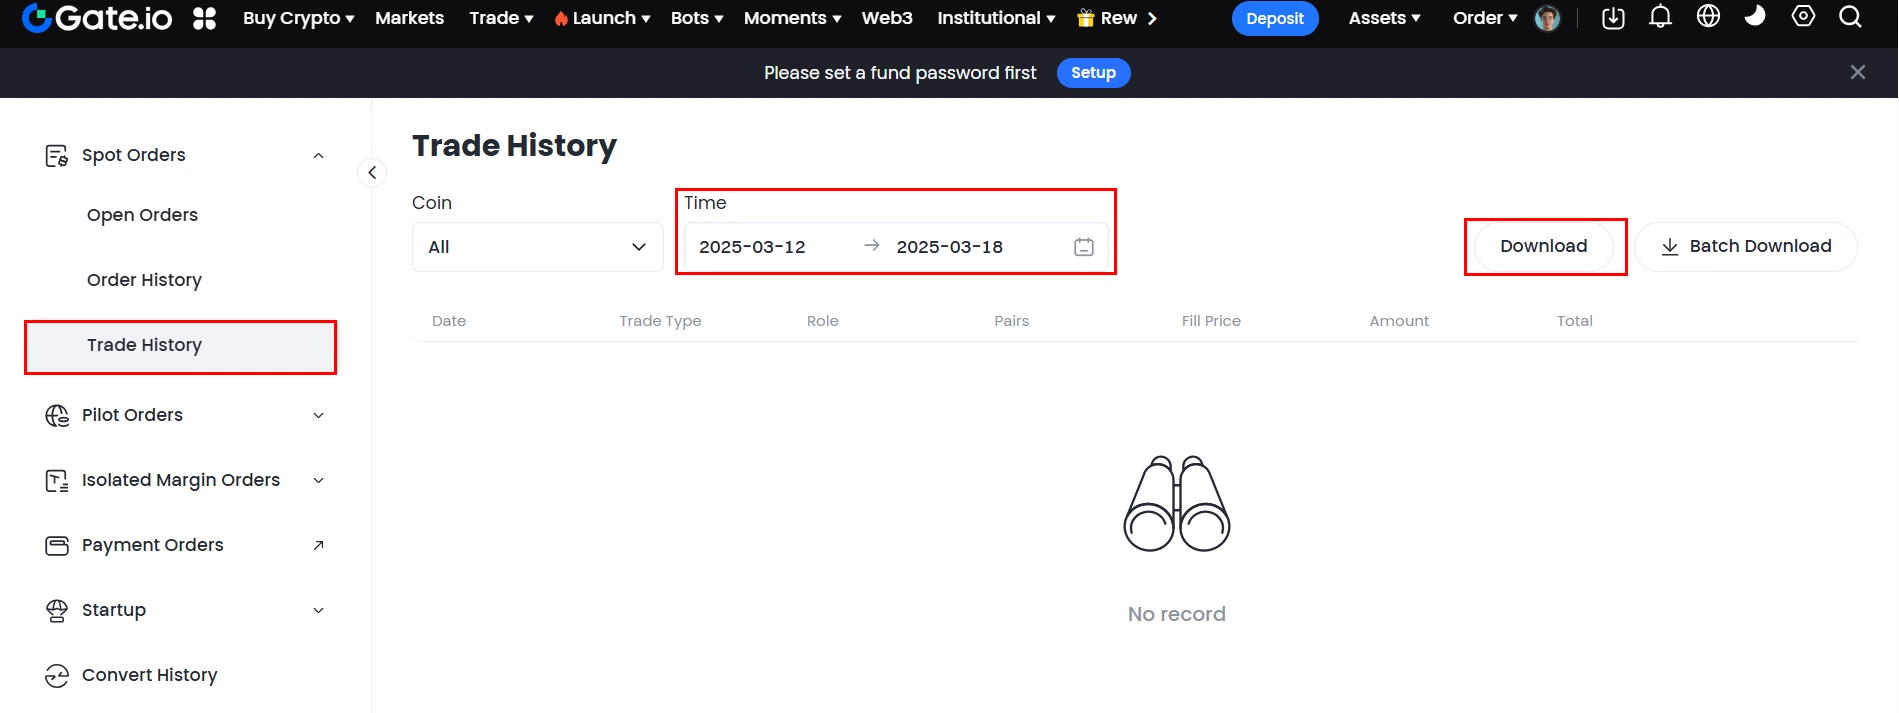
Task: Click the Date column header
Action: (449, 321)
